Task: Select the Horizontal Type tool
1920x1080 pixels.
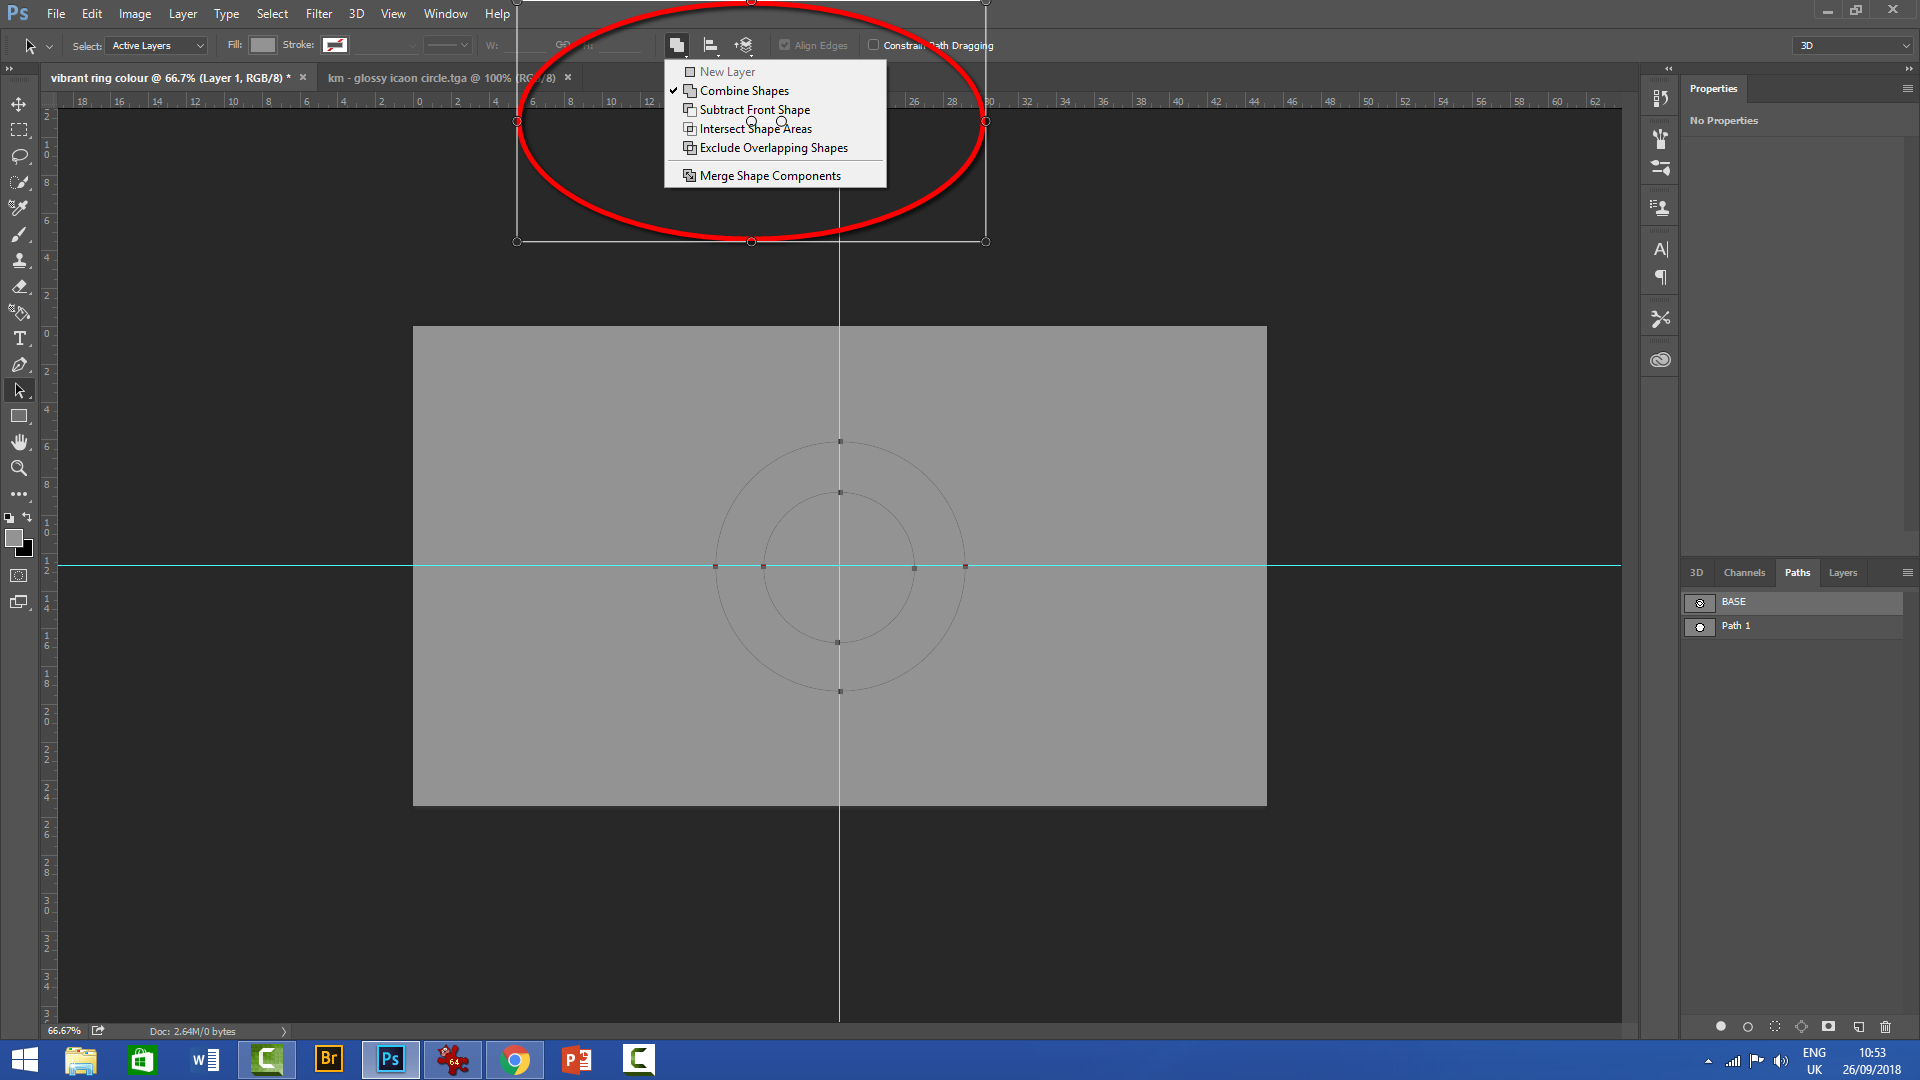Action: click(19, 338)
